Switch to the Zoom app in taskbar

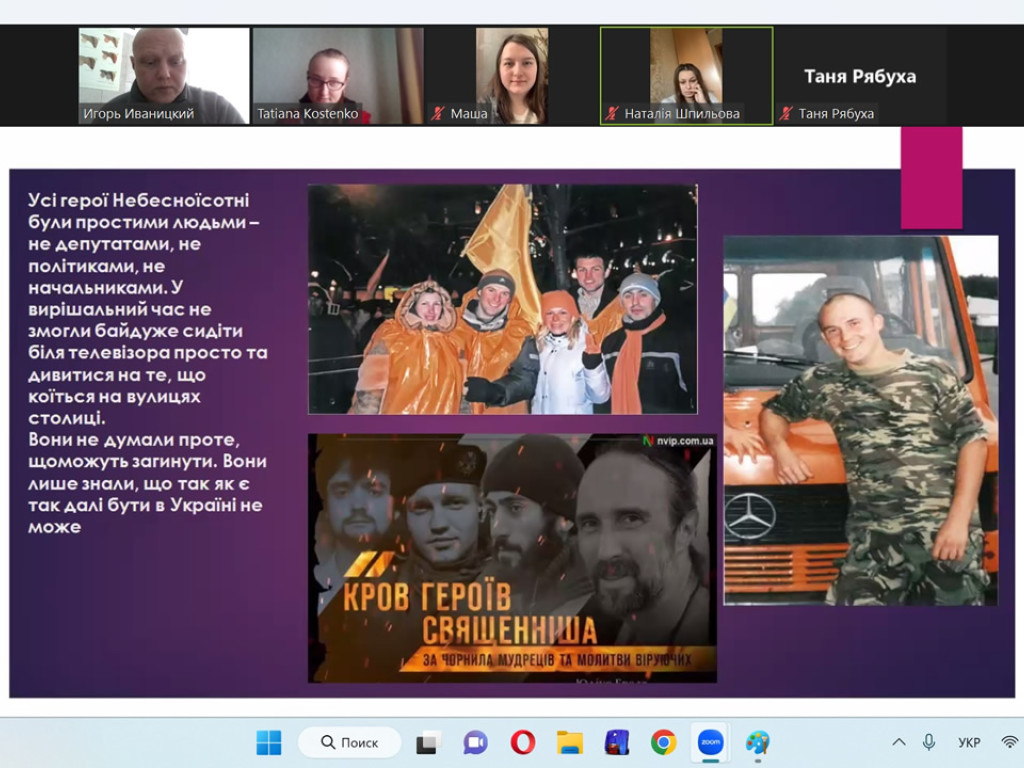[711, 743]
